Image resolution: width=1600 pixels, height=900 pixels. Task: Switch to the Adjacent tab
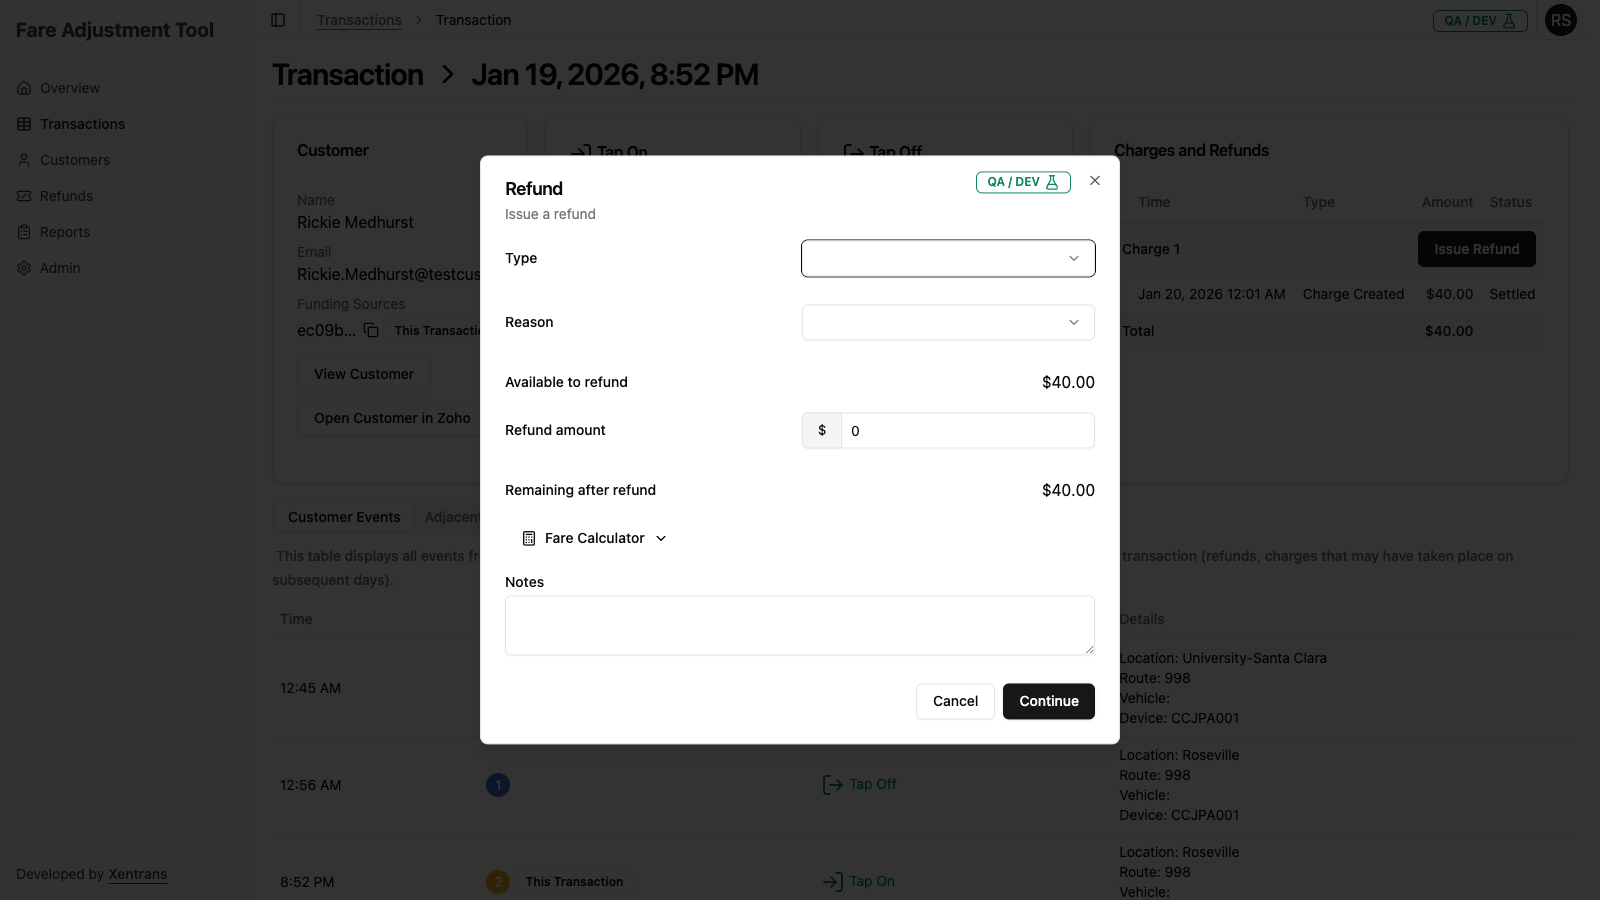pos(453,516)
